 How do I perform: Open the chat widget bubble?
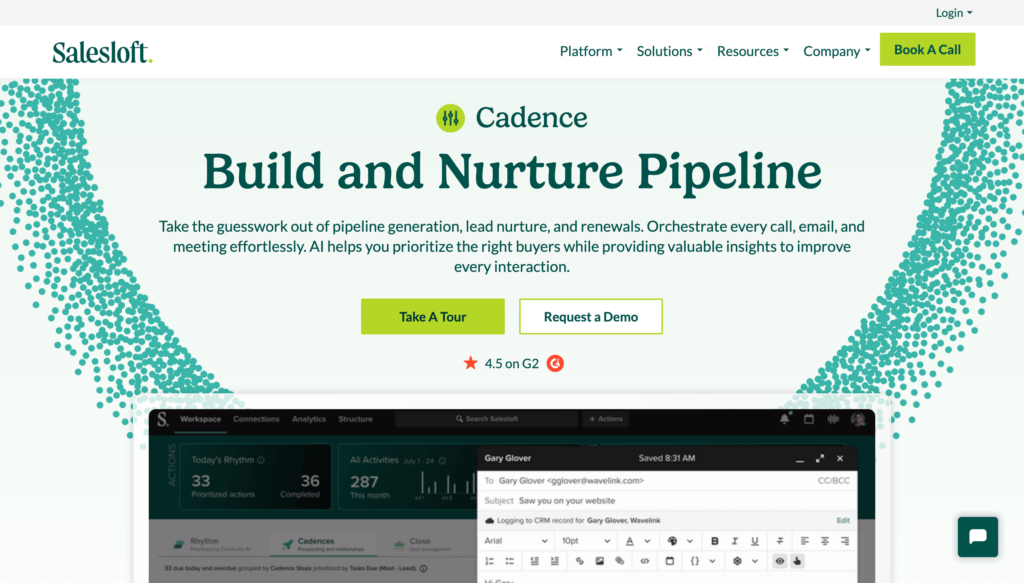978,537
